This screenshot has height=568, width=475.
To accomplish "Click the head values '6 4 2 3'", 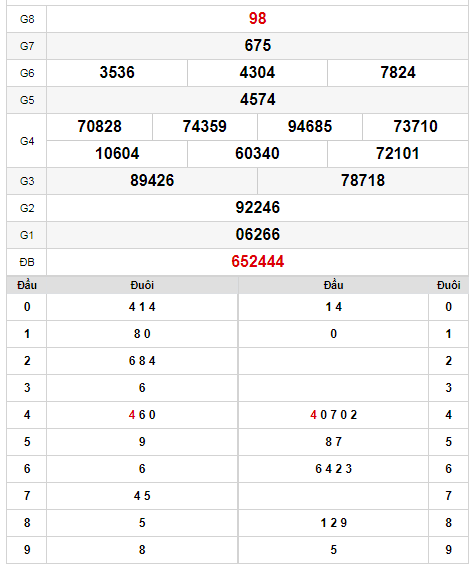I will 333,469.
